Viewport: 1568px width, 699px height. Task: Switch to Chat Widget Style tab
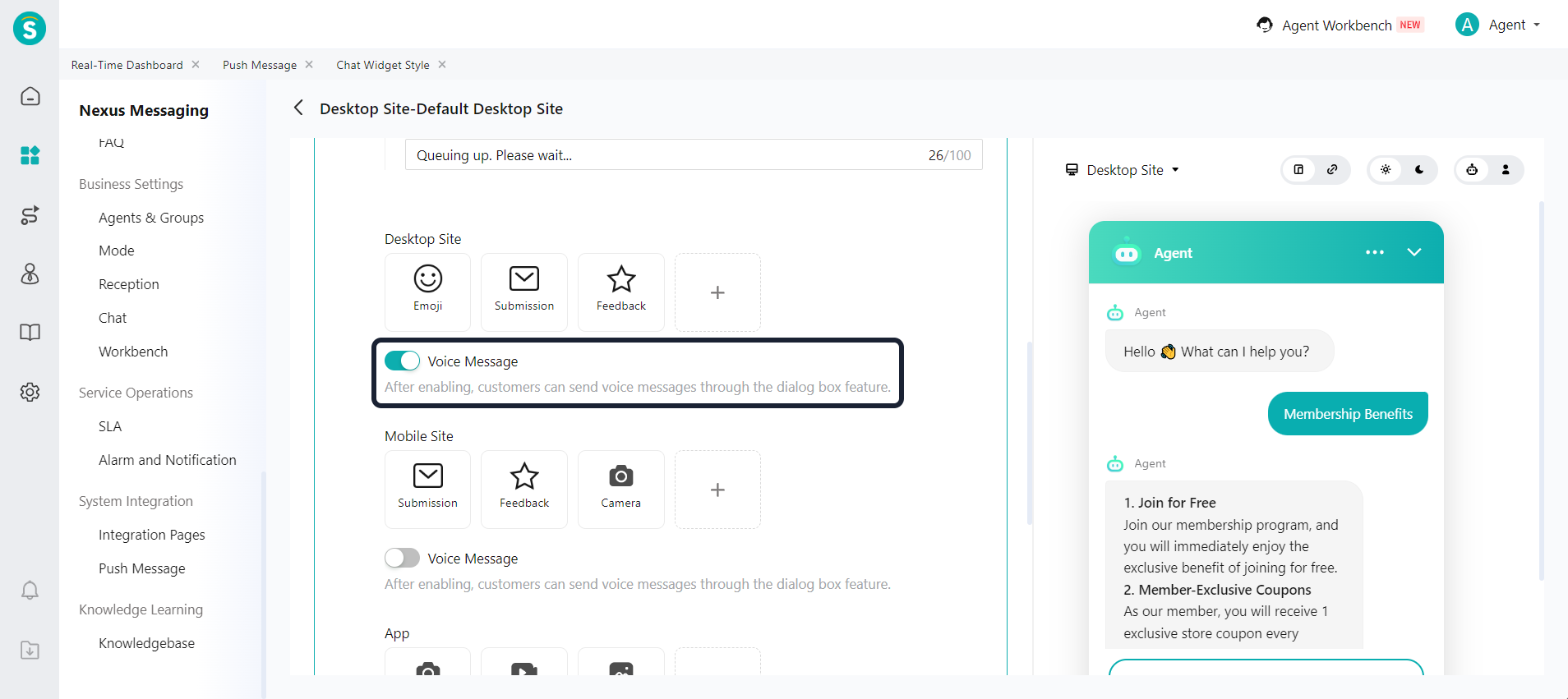(383, 65)
